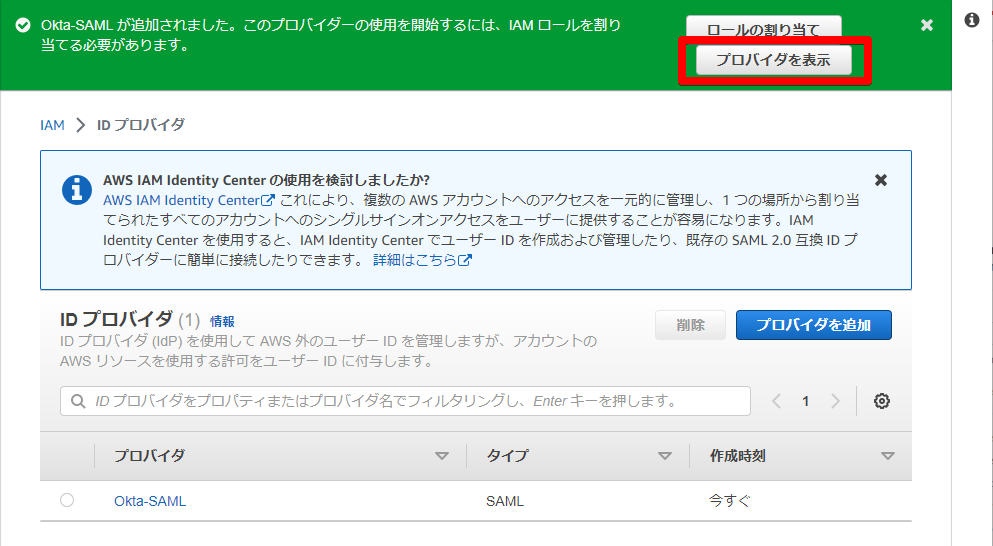Click the プロバイダを表示 button
Viewport: 993px width, 546px height.
tap(773, 60)
